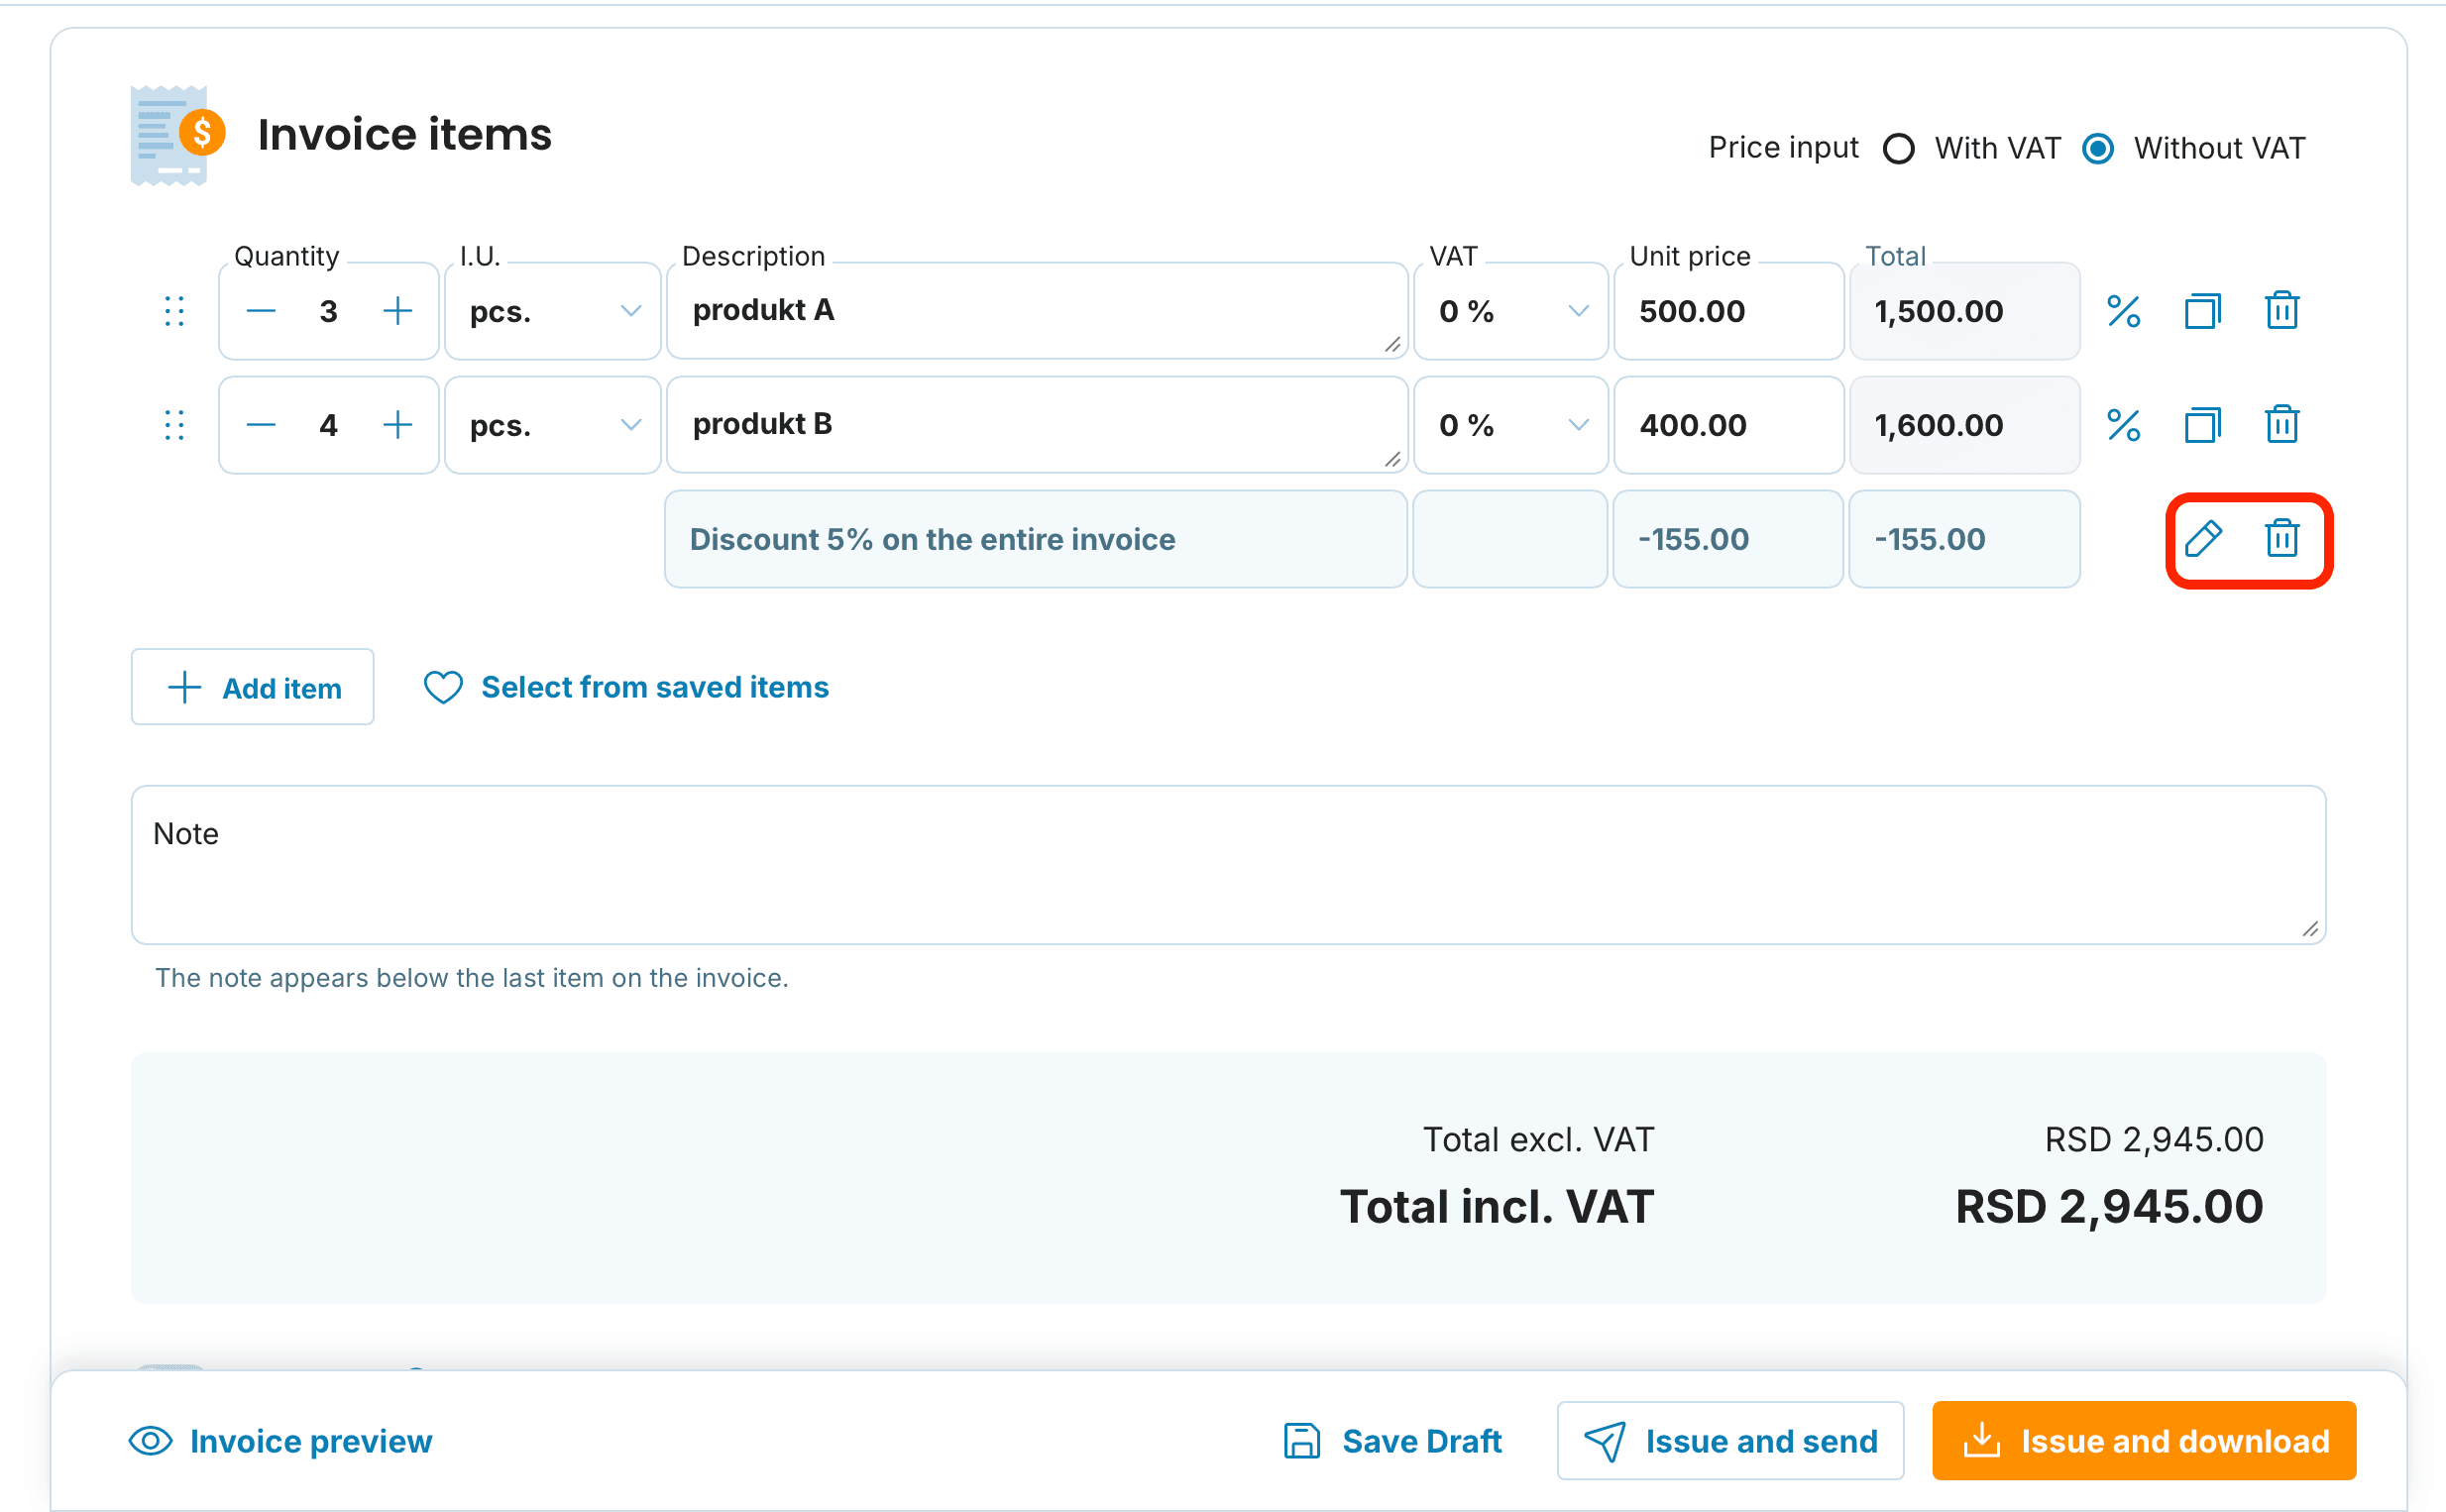The width and height of the screenshot is (2446, 1512).
Task: Delete the produkt B row
Action: coord(2281,425)
